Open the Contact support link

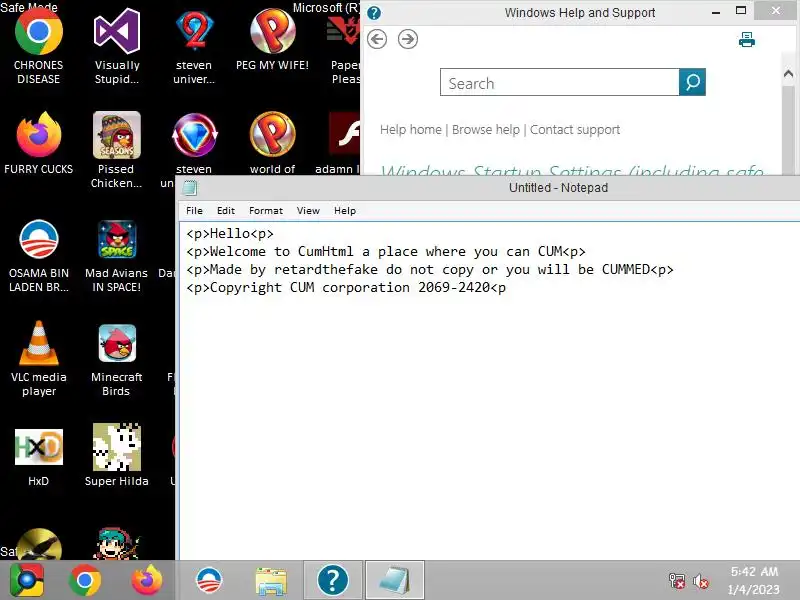(575, 130)
